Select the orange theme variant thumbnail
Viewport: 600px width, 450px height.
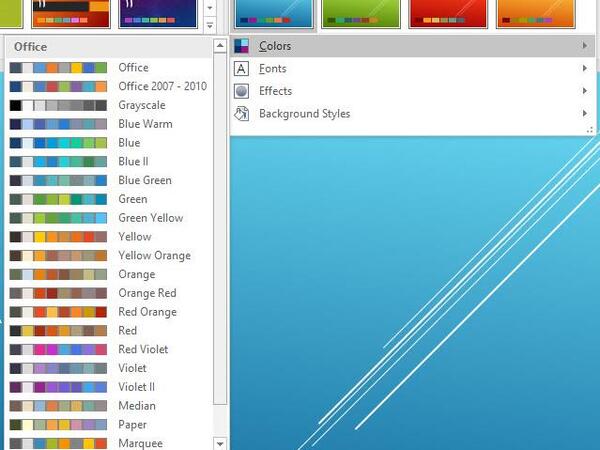tap(535, 14)
